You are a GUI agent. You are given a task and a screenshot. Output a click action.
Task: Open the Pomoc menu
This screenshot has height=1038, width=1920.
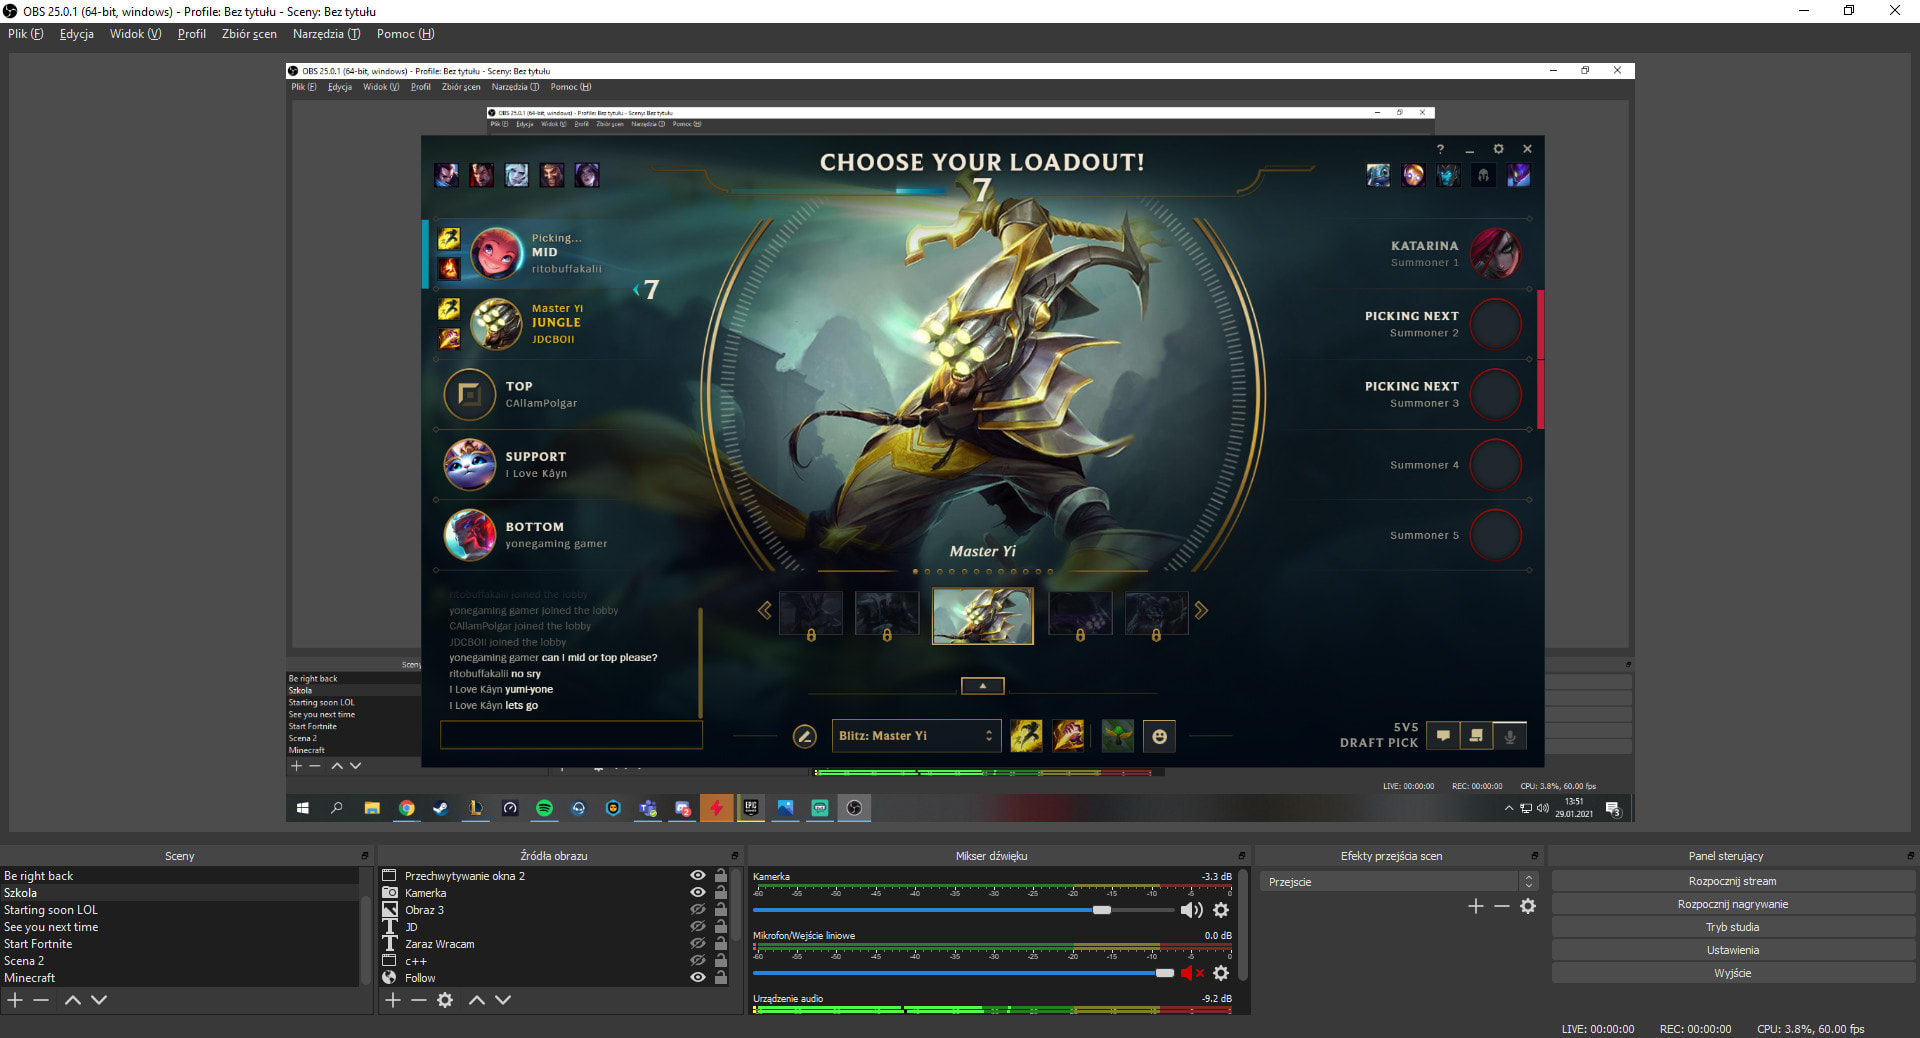[405, 34]
